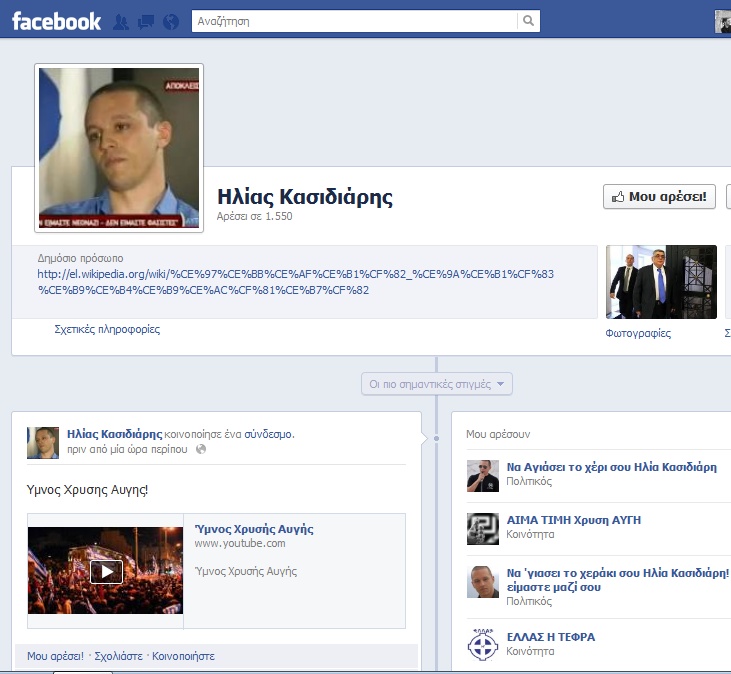Click the search magnifier icon

click(x=527, y=21)
